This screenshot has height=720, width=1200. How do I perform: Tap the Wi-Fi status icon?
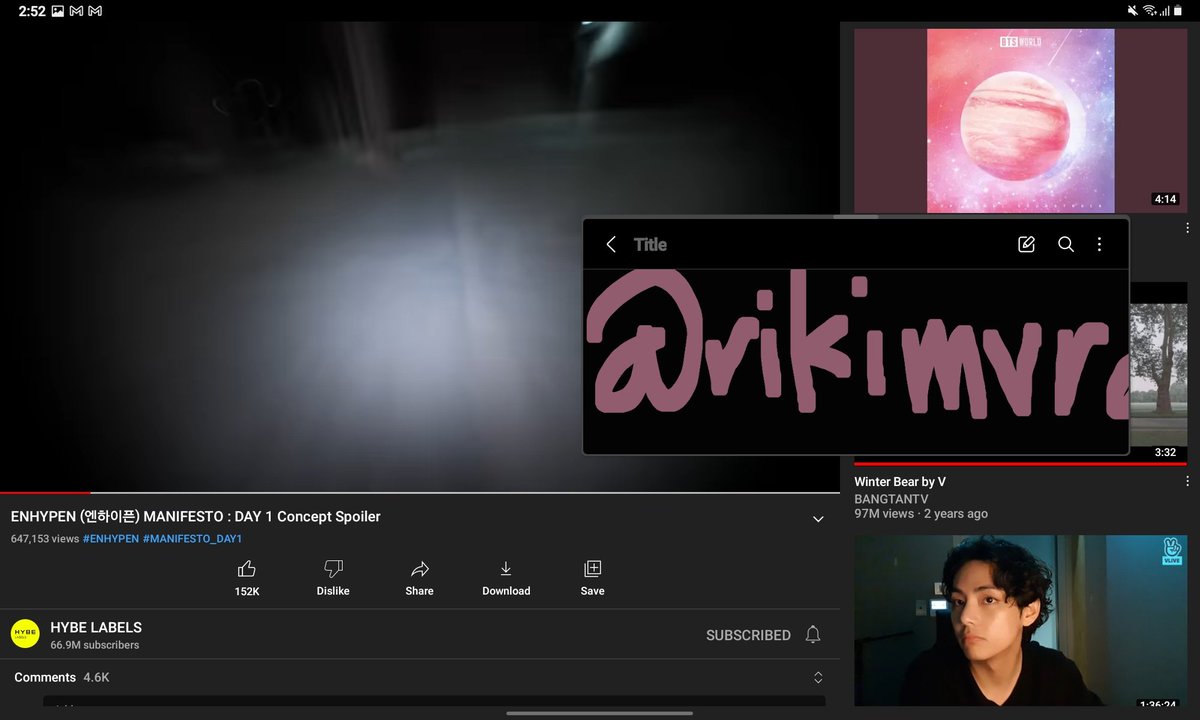coord(1150,11)
